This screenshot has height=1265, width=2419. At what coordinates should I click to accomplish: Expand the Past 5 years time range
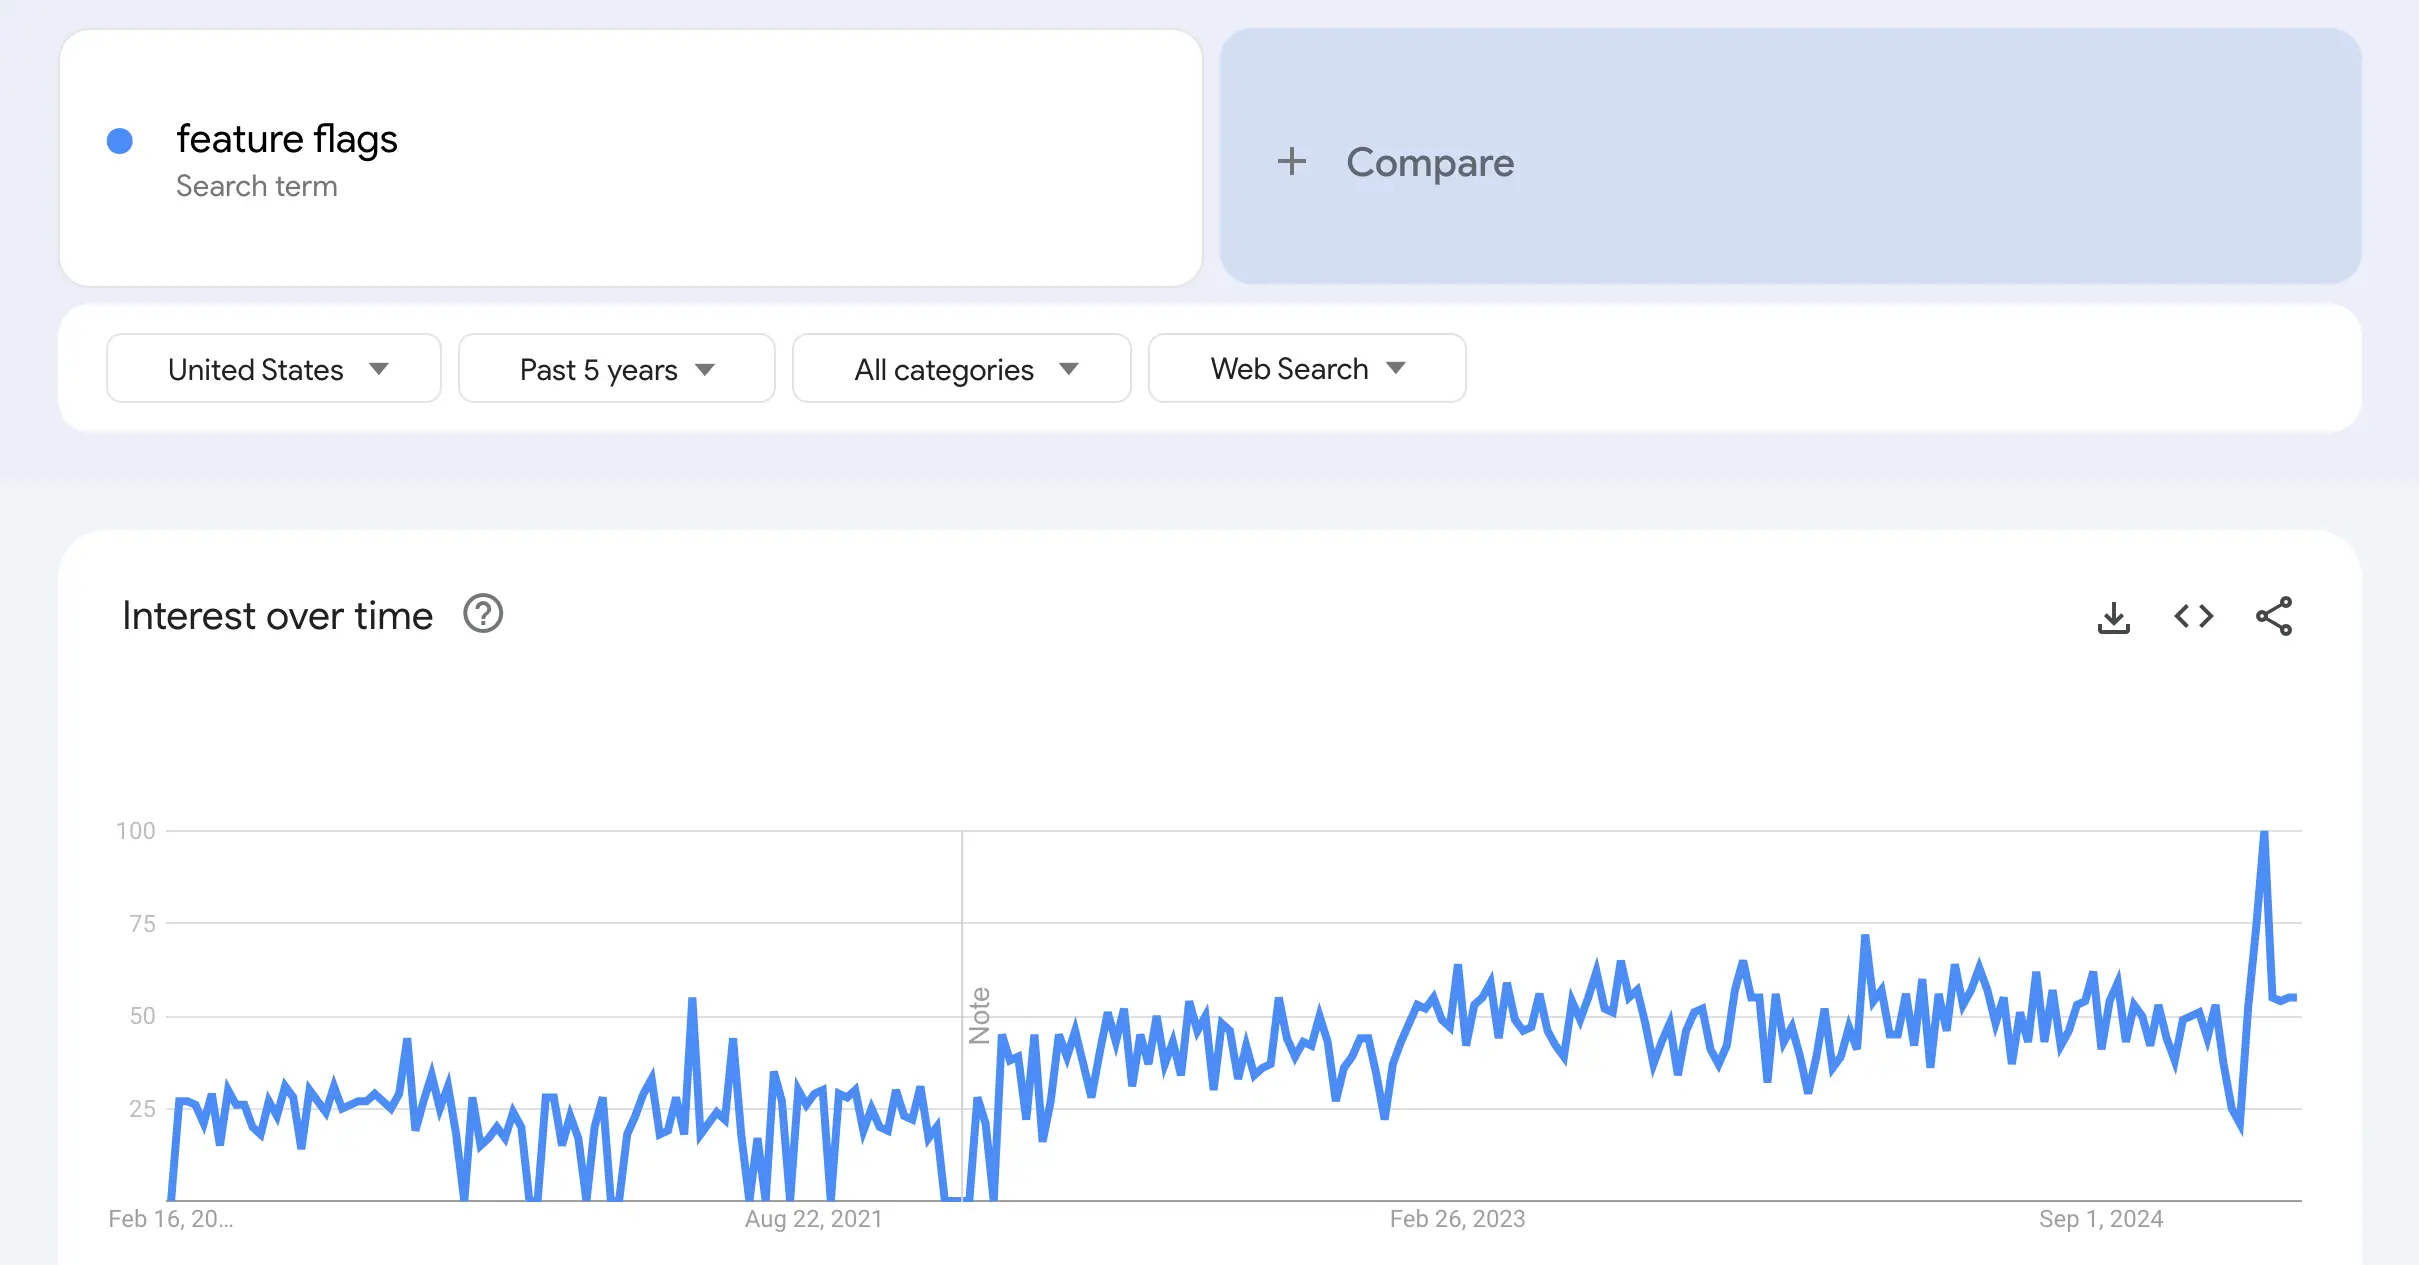coord(617,369)
